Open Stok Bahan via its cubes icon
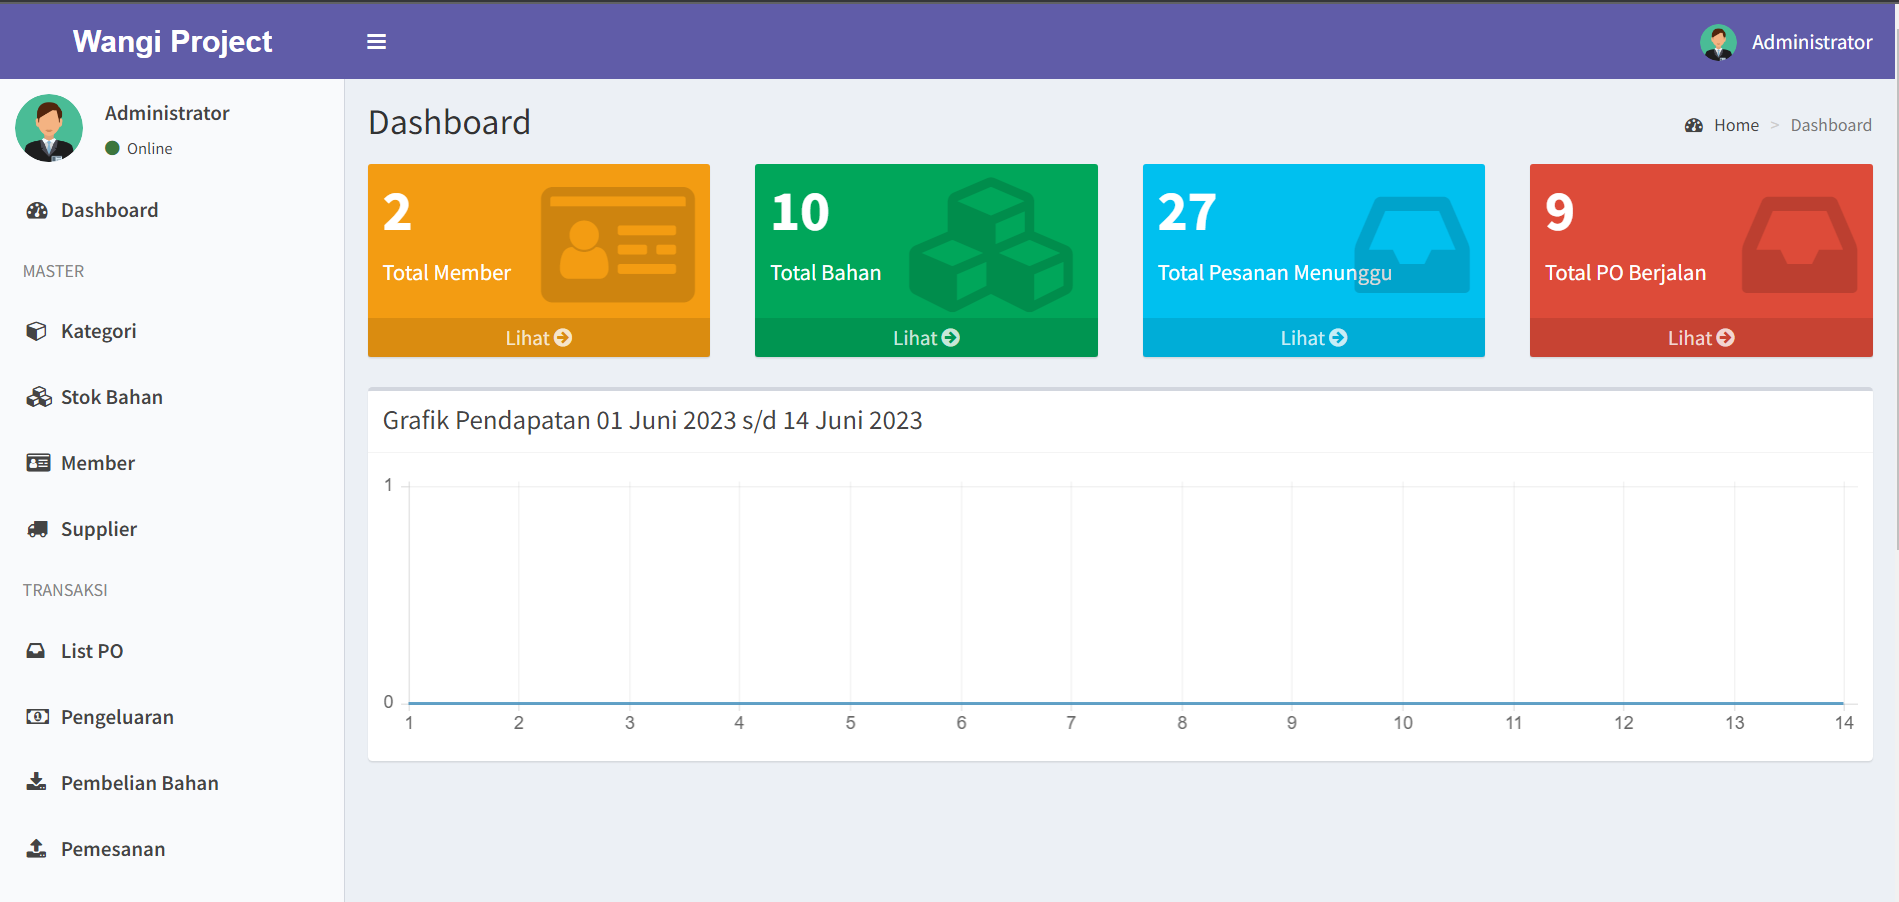 pyautogui.click(x=37, y=396)
